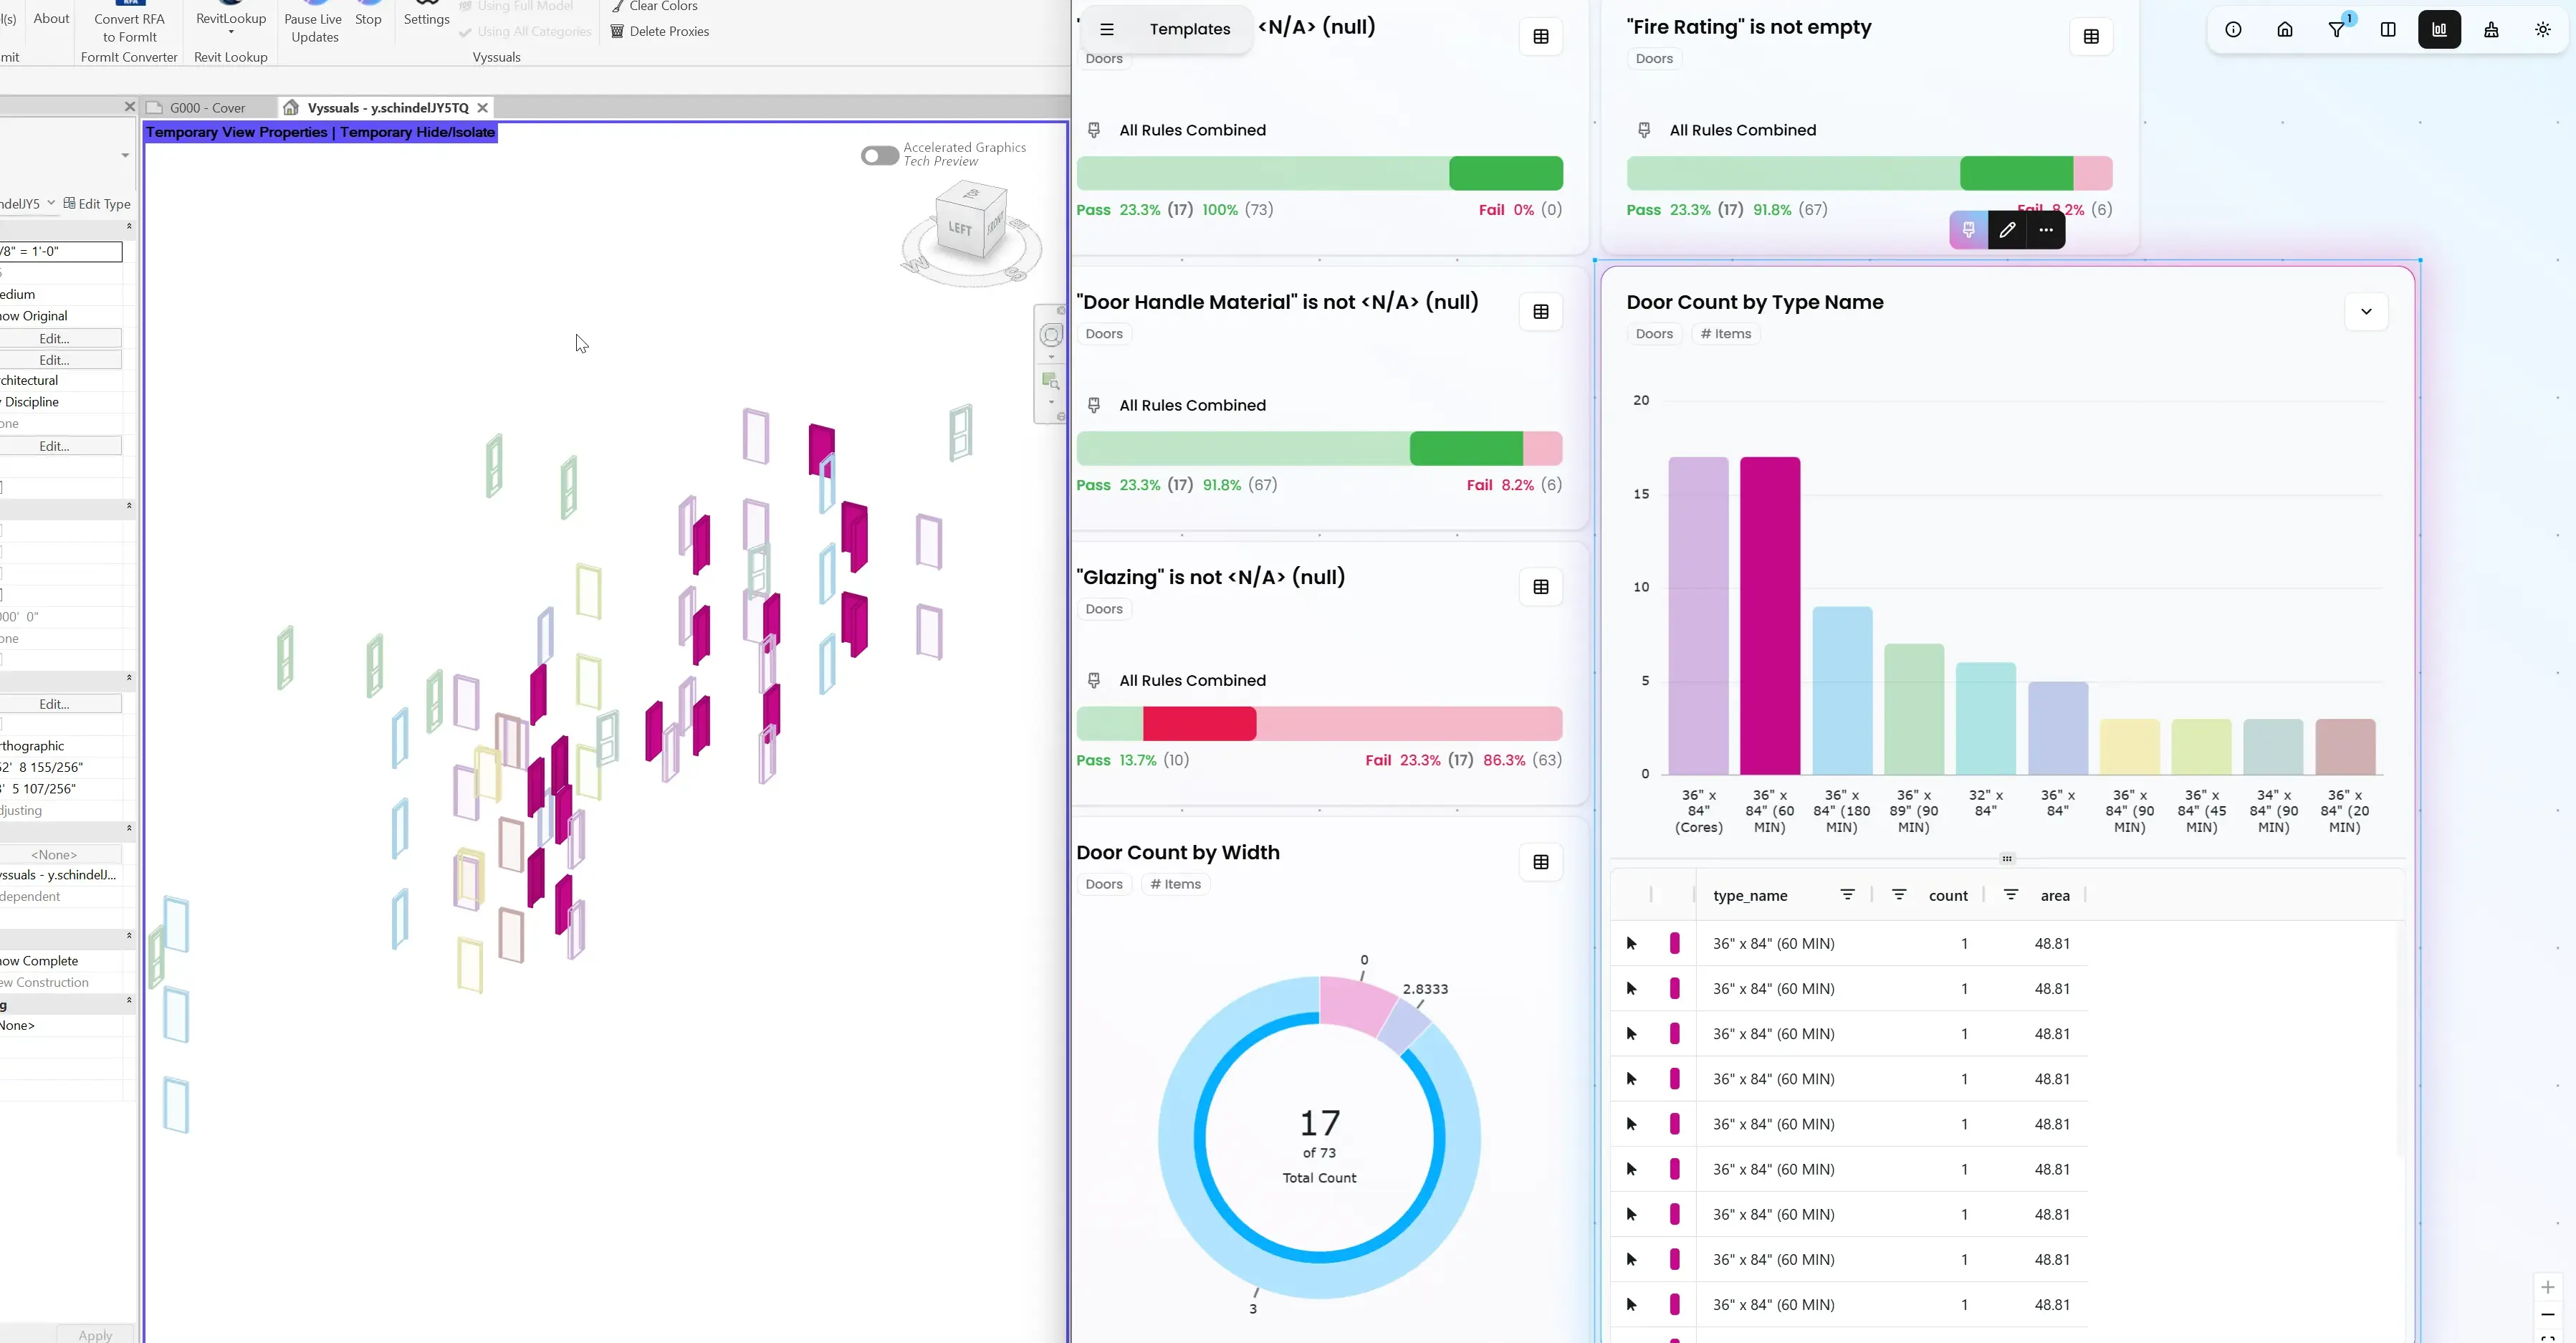The image size is (2576, 1343).
Task: Open the Templates hamburger menu
Action: [x=1107, y=29]
